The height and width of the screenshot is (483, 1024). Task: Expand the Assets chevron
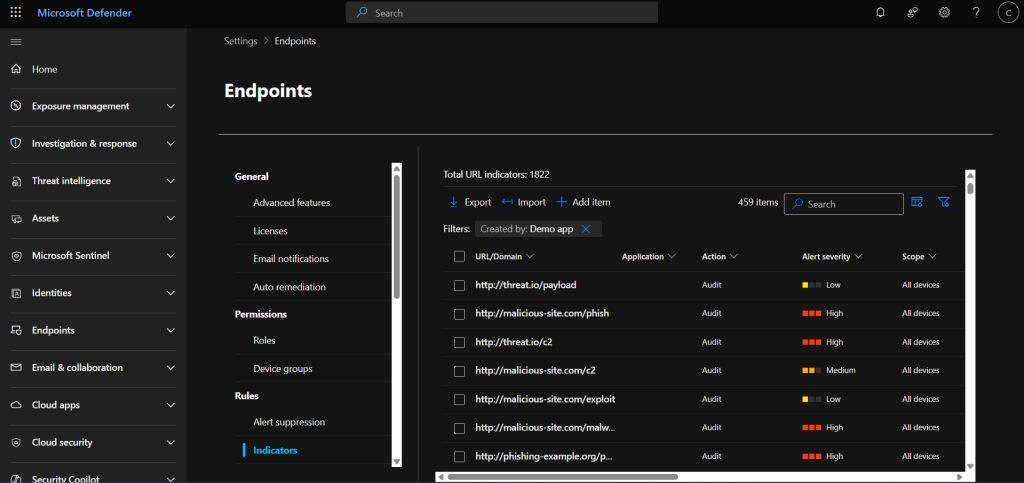point(170,219)
